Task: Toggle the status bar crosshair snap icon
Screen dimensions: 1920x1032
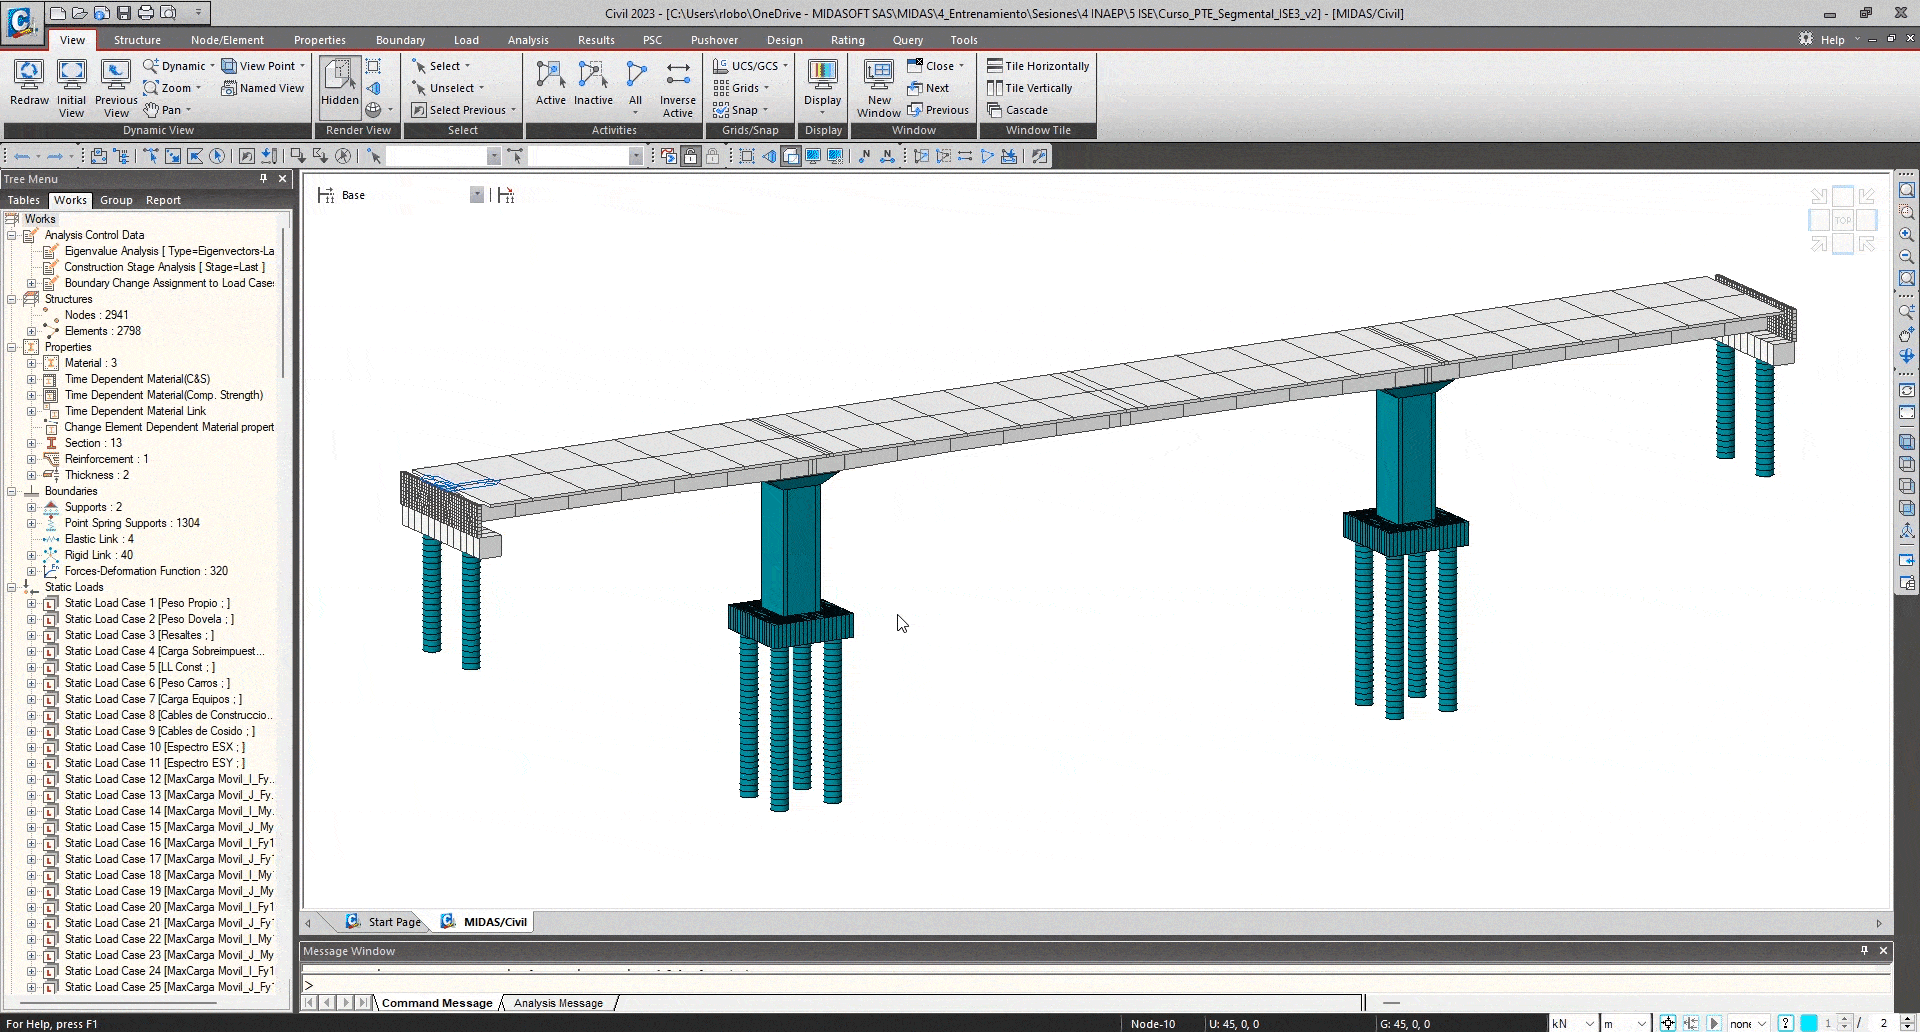Action: pos(1668,1023)
